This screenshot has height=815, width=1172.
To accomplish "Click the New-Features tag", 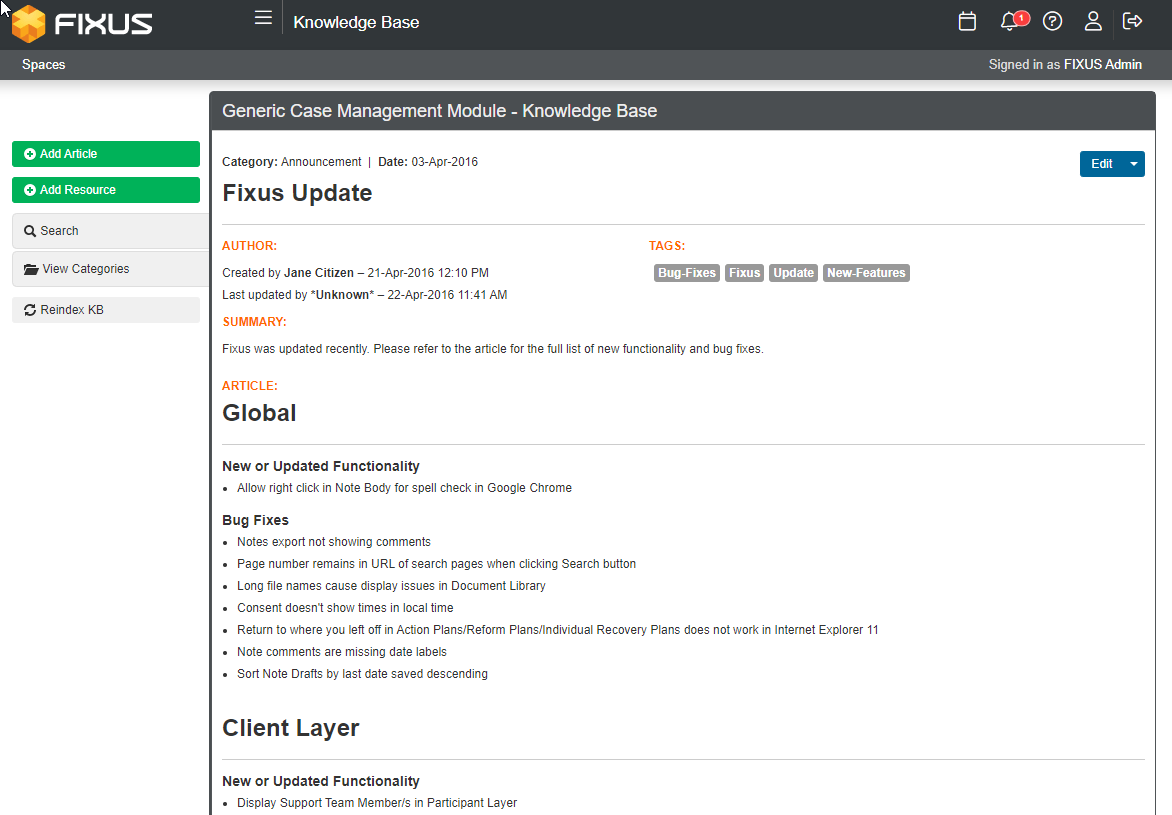I will [x=866, y=272].
